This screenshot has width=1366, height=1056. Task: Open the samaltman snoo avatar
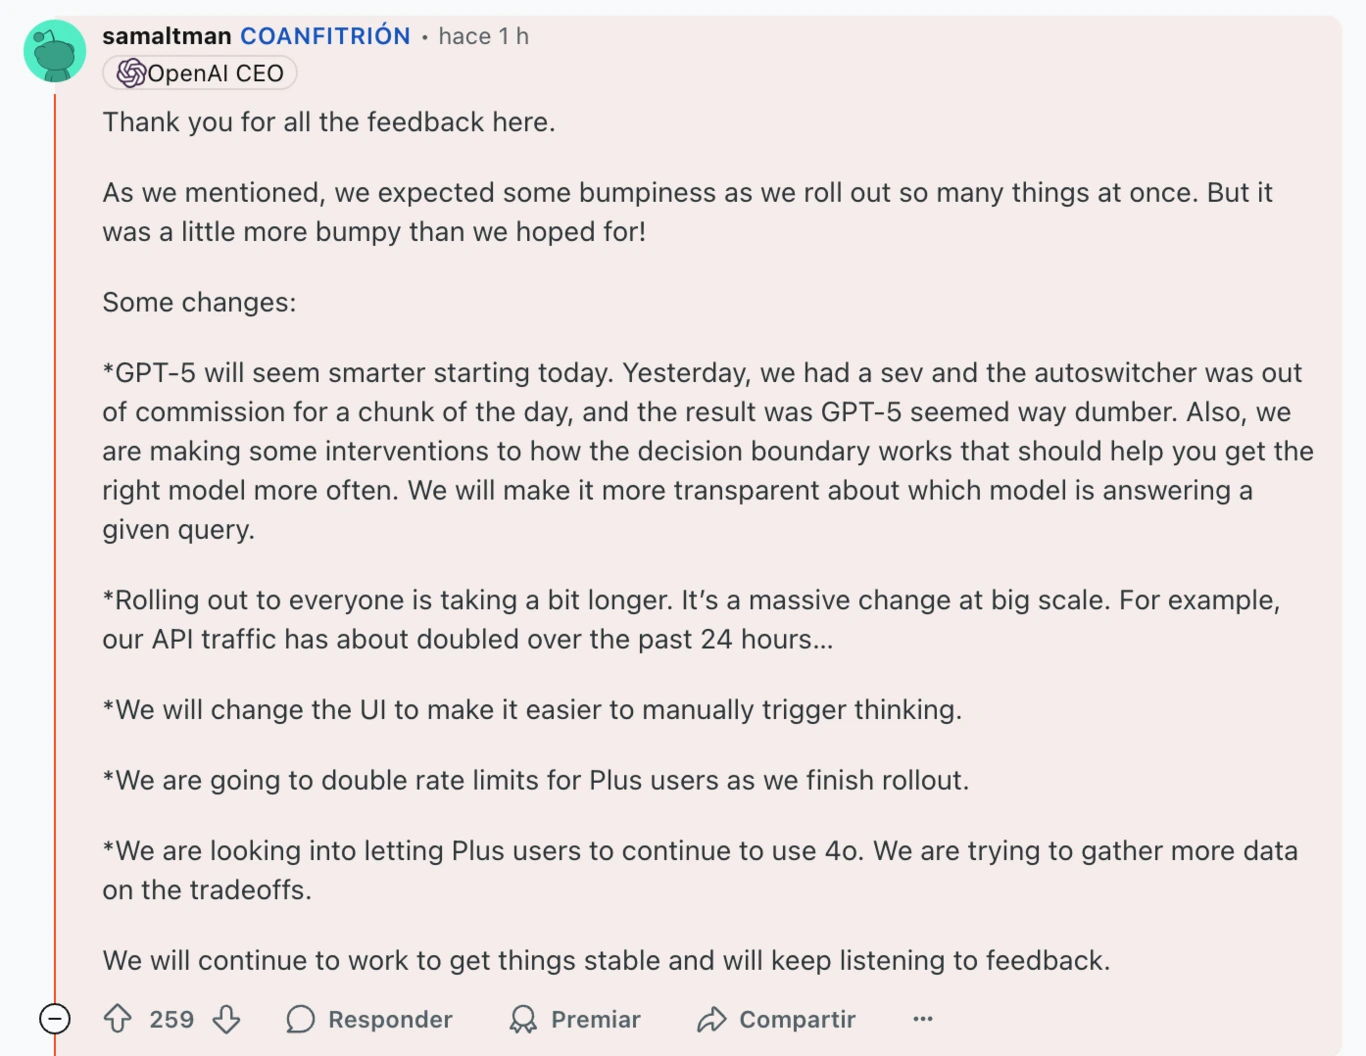coord(55,51)
